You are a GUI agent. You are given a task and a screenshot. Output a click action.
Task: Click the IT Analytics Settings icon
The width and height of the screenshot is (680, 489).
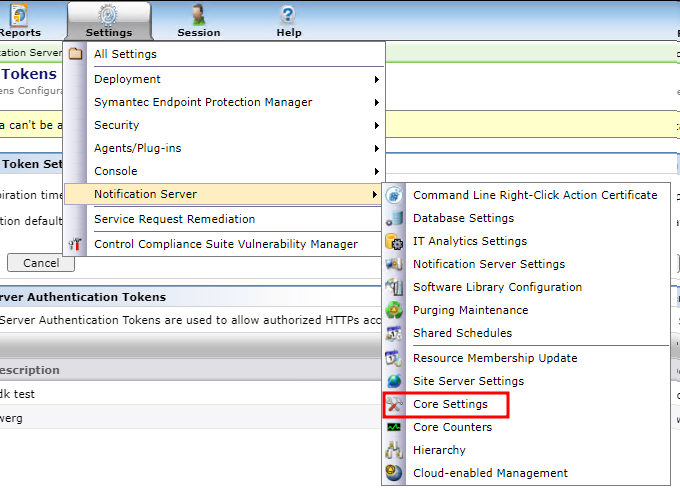(x=394, y=241)
